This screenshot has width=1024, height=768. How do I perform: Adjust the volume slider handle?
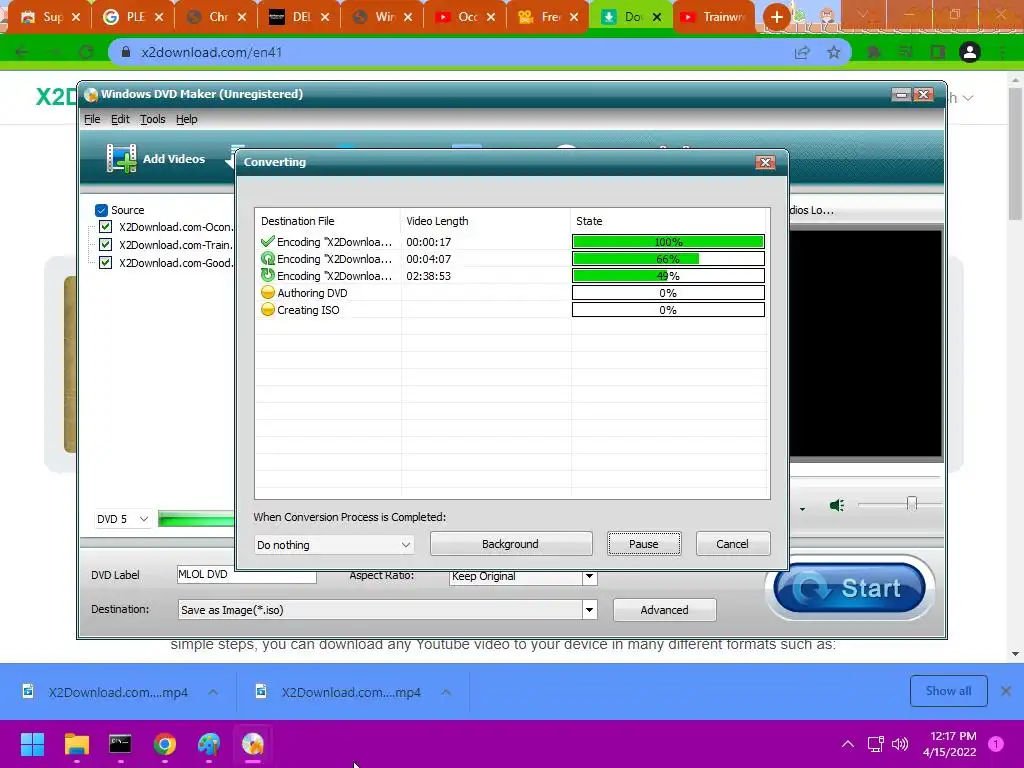[912, 504]
